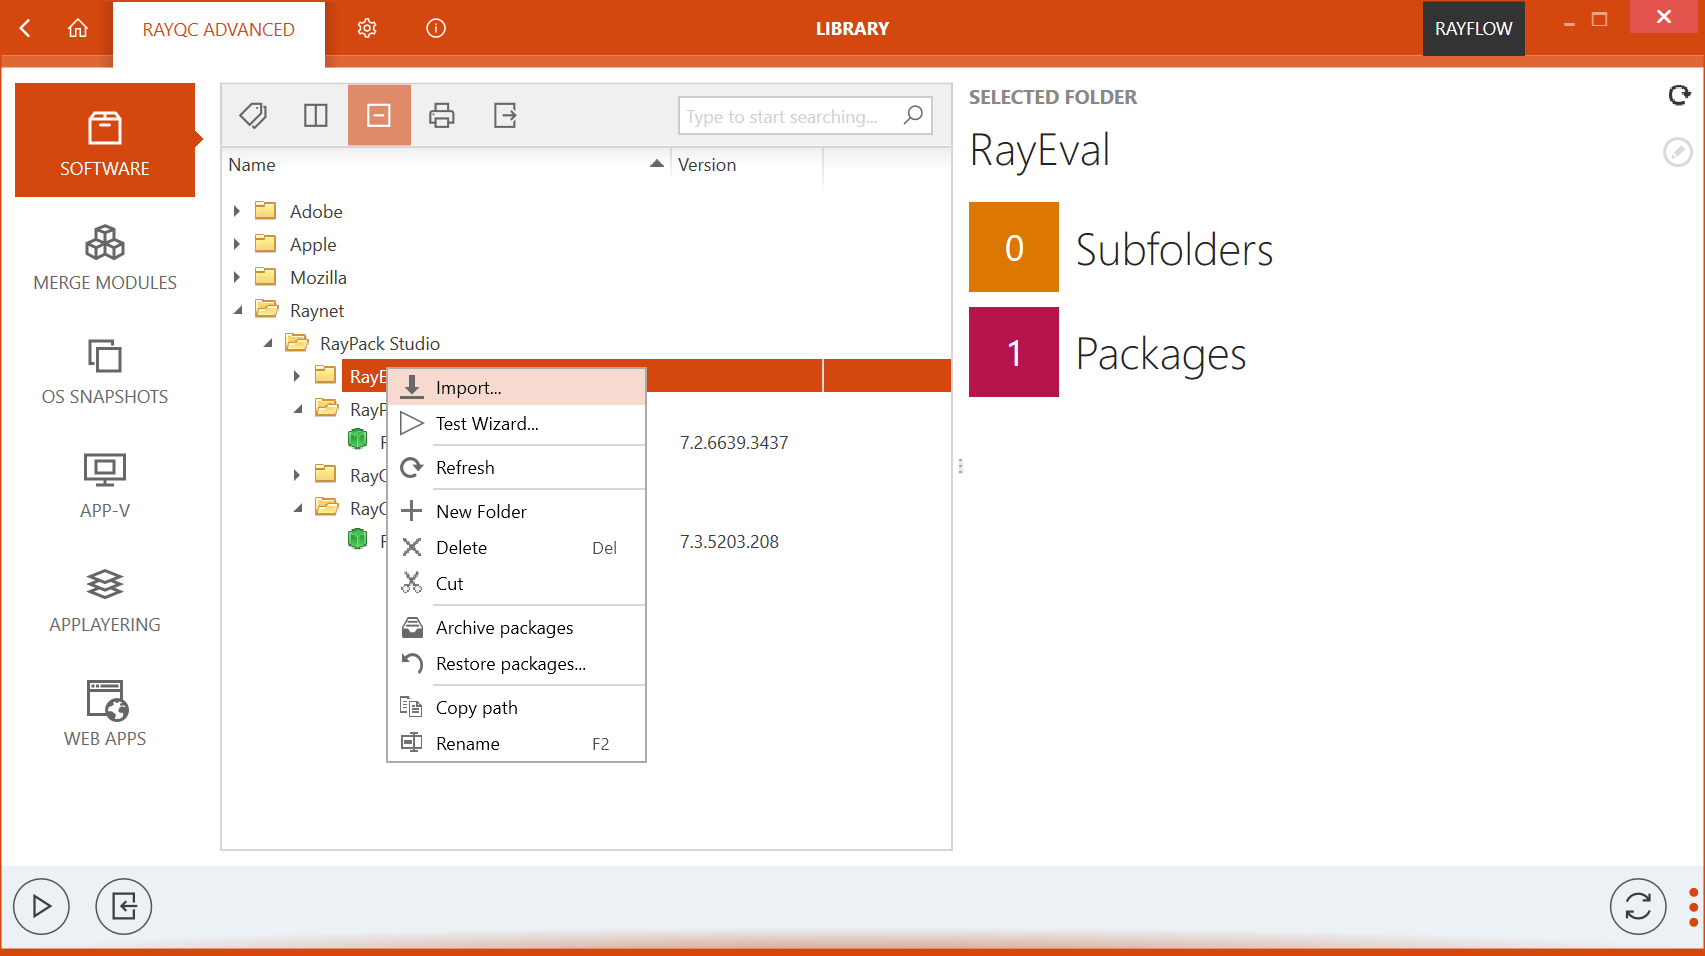Image resolution: width=1705 pixels, height=956 pixels.
Task: Open the APP-V sidebar panel
Action: 104,485
